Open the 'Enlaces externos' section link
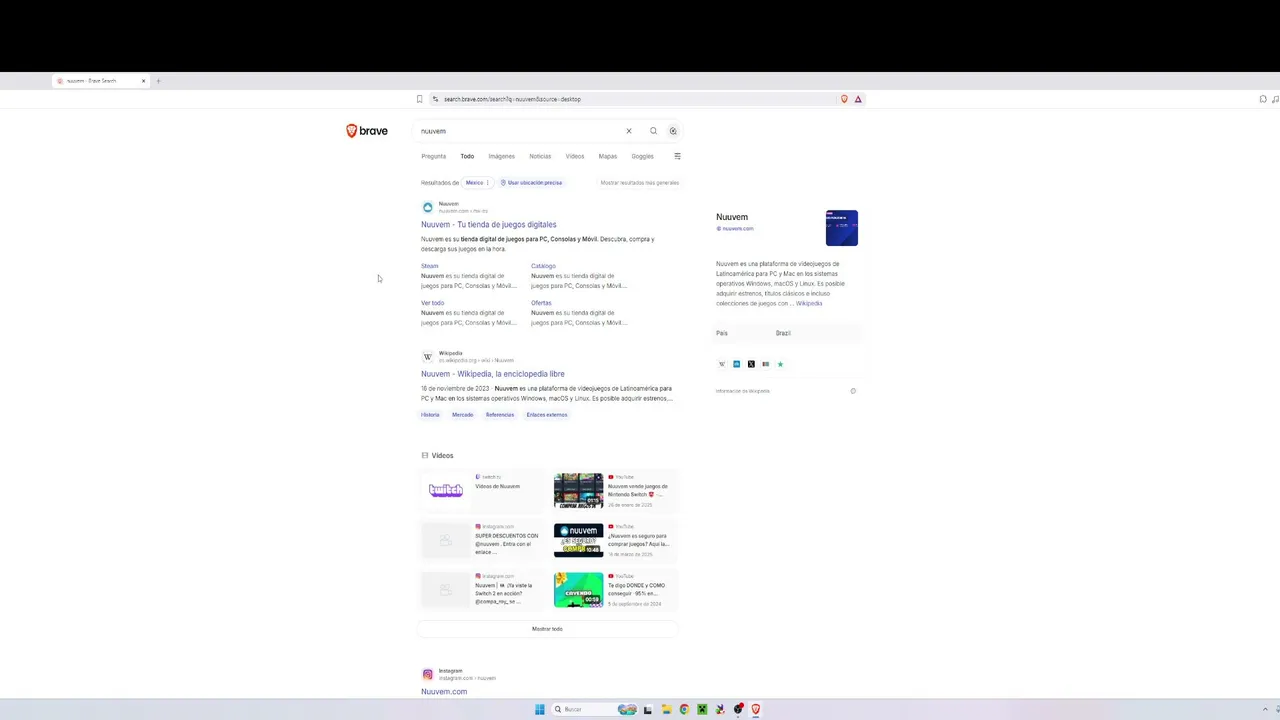The image size is (1280, 720). click(547, 415)
